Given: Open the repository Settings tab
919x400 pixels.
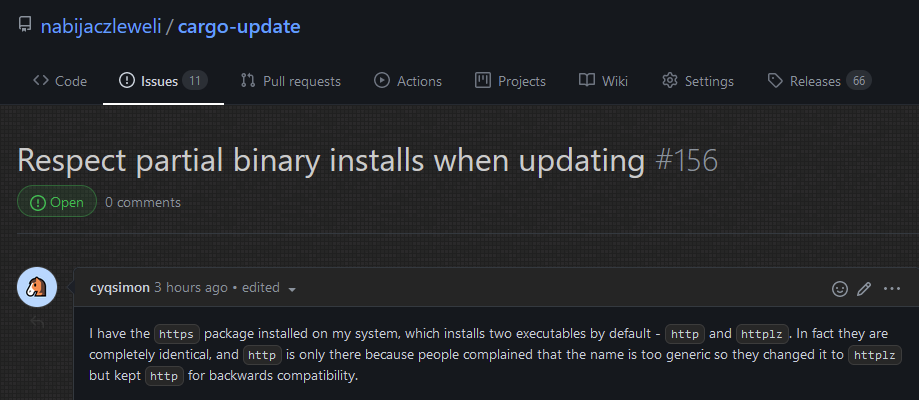Looking at the screenshot, I should 698,81.
